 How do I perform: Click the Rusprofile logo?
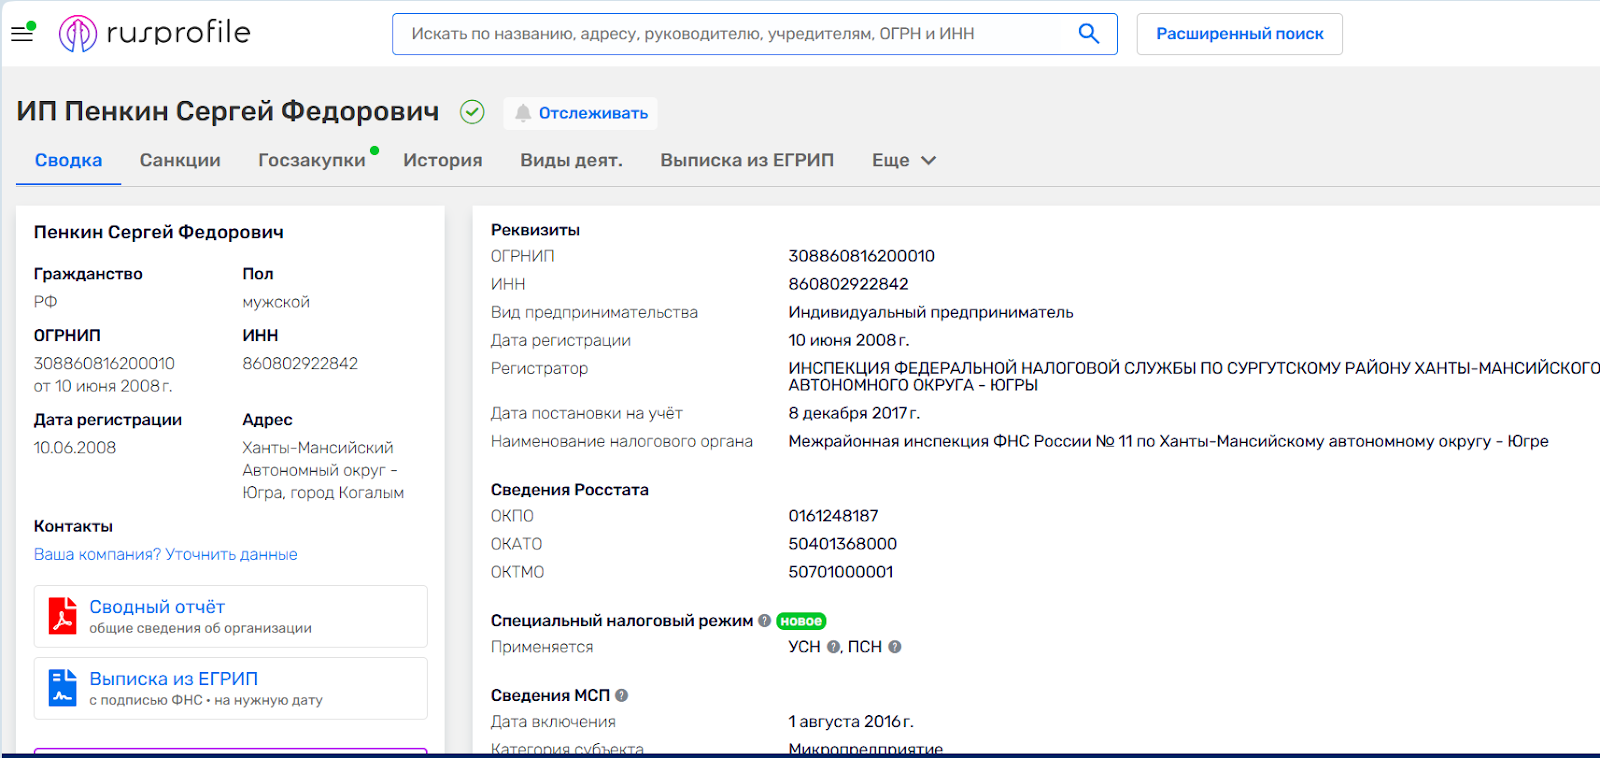[155, 33]
